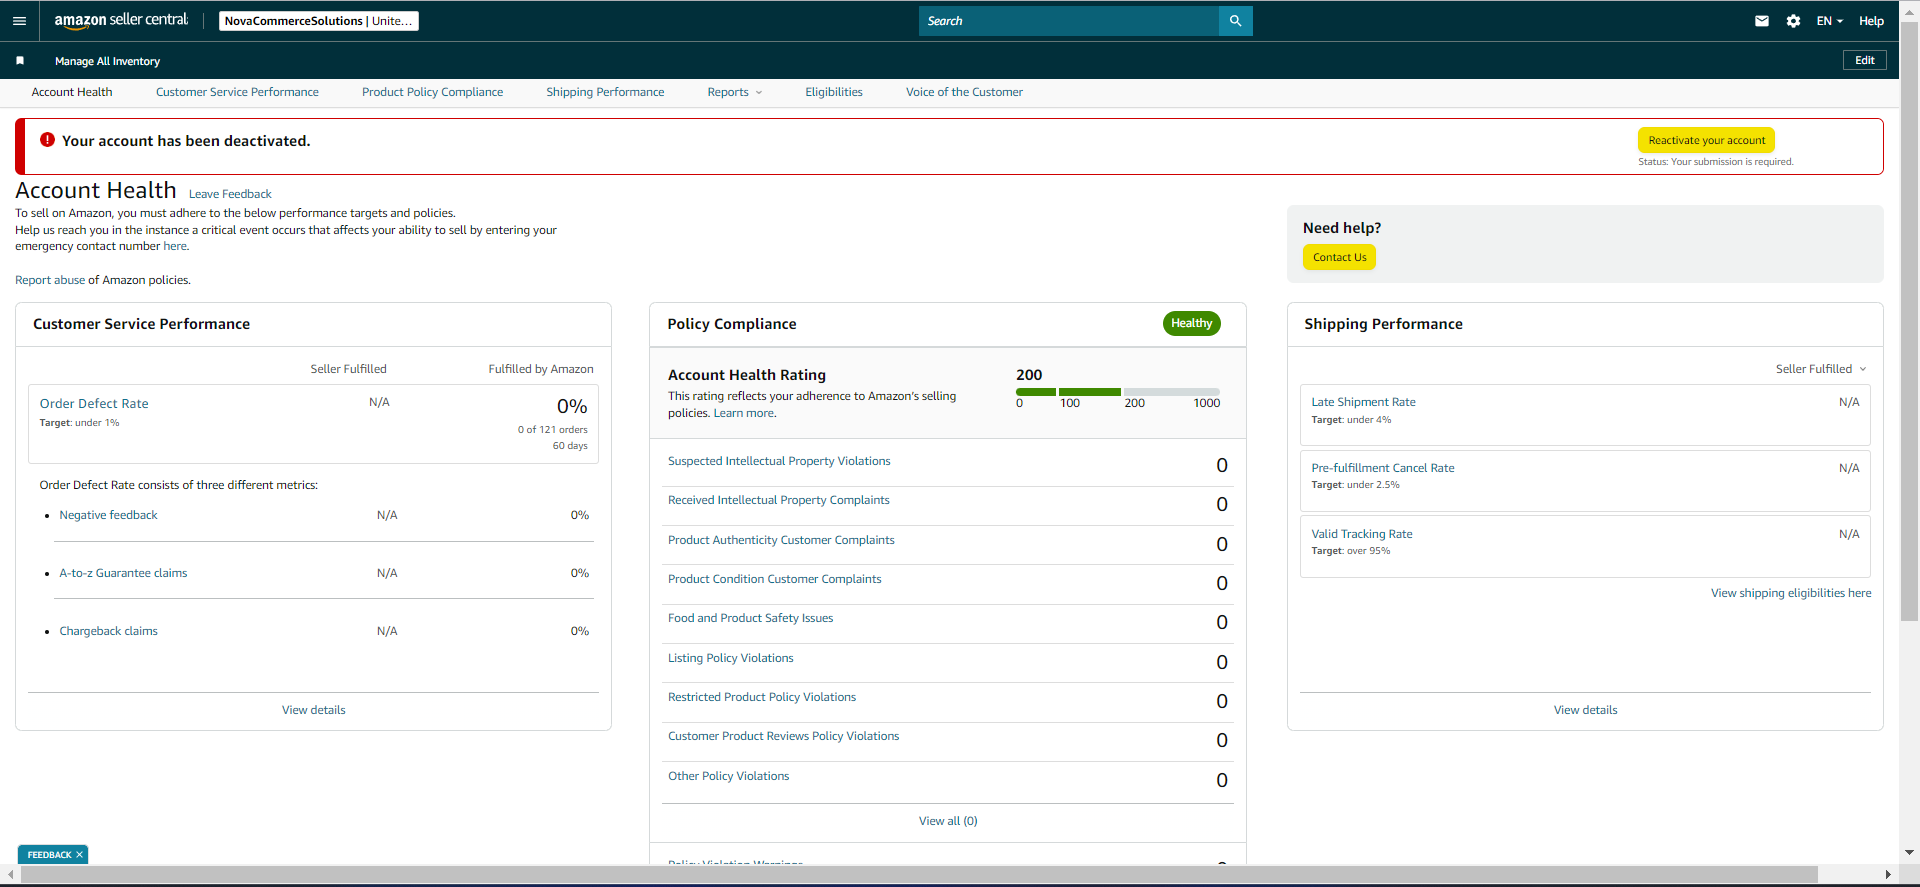This screenshot has width=1920, height=887.
Task: Open Late Shipment Rate link
Action: point(1363,402)
